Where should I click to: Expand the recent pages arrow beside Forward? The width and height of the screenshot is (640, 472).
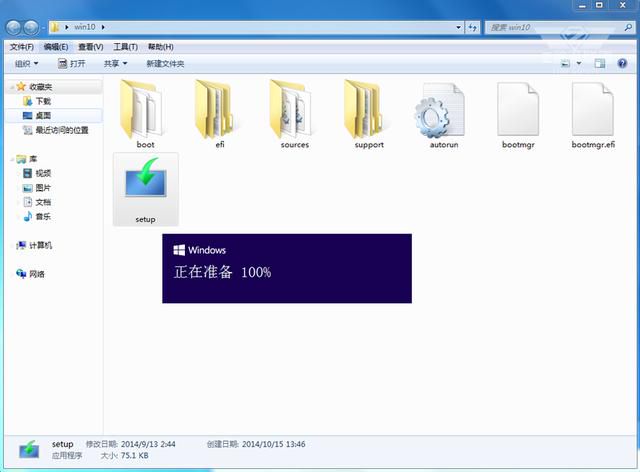(x=42, y=28)
